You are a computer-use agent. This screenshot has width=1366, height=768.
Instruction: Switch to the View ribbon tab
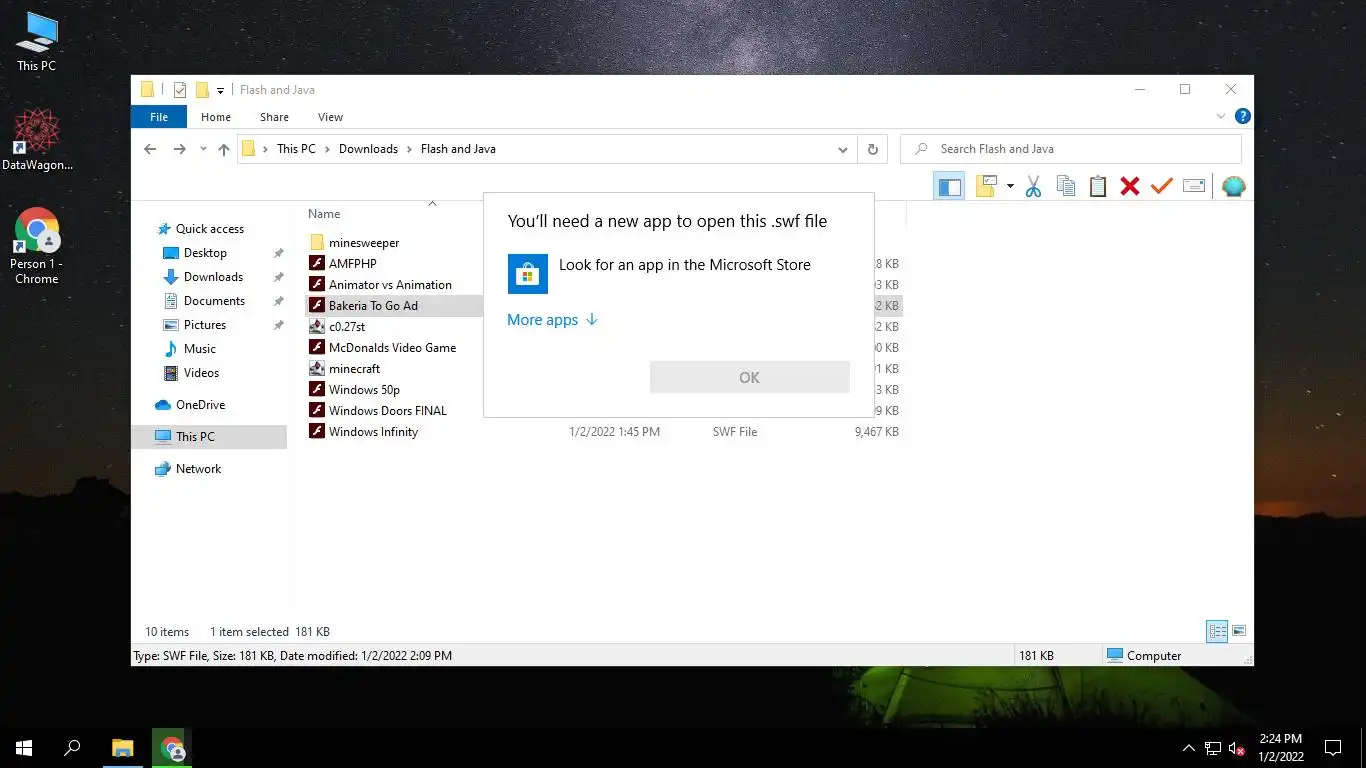(x=330, y=117)
